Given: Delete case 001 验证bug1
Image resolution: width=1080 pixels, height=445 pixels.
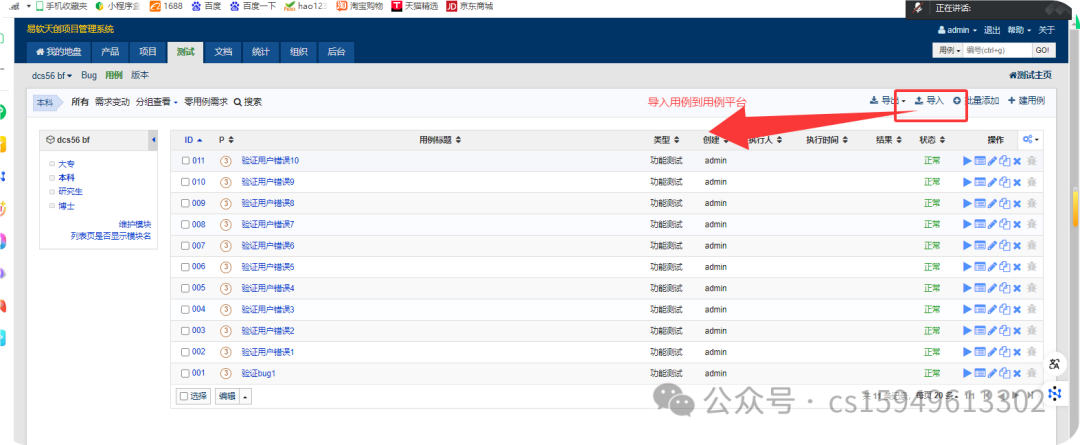Looking at the screenshot, I should (1017, 373).
